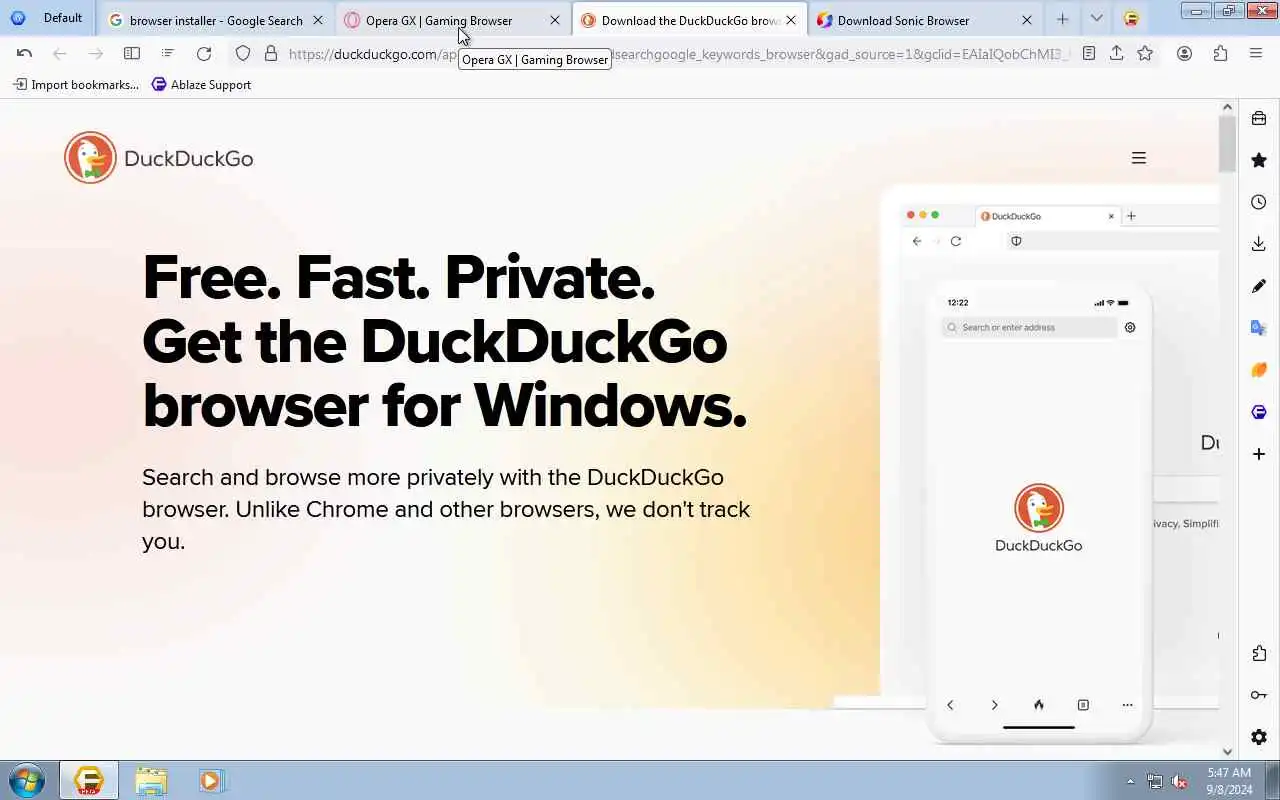Open Windows Explorer folder in taskbar
This screenshot has height=800, width=1280.
click(151, 780)
